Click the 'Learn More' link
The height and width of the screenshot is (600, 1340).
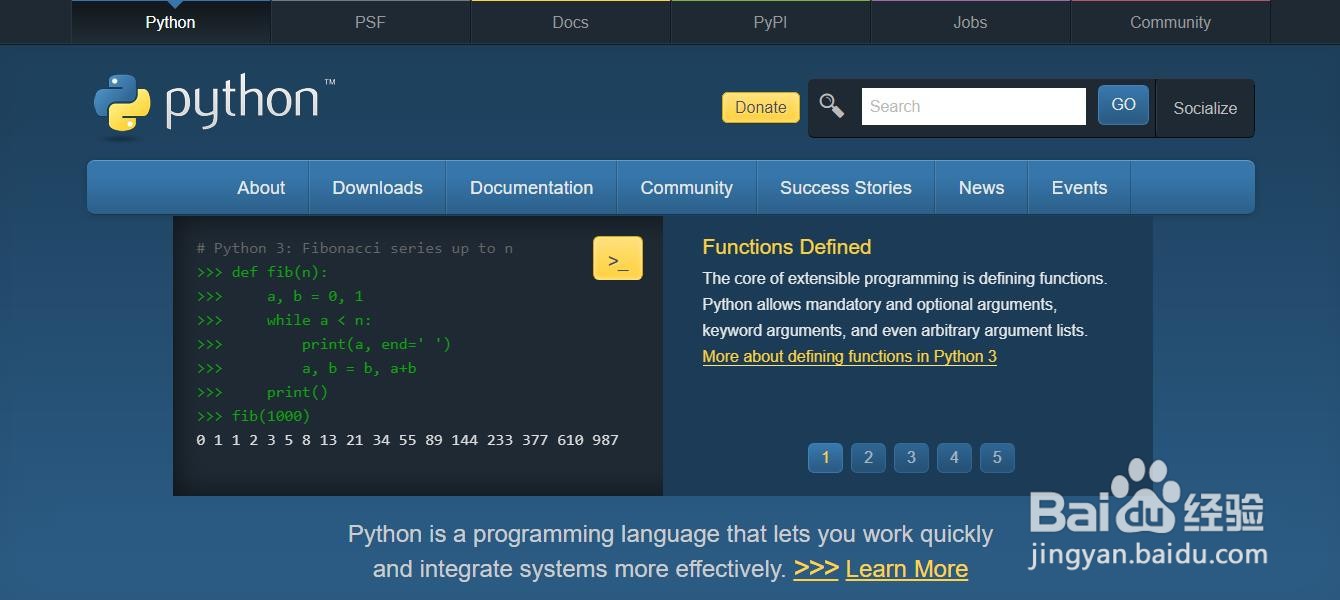[906, 568]
